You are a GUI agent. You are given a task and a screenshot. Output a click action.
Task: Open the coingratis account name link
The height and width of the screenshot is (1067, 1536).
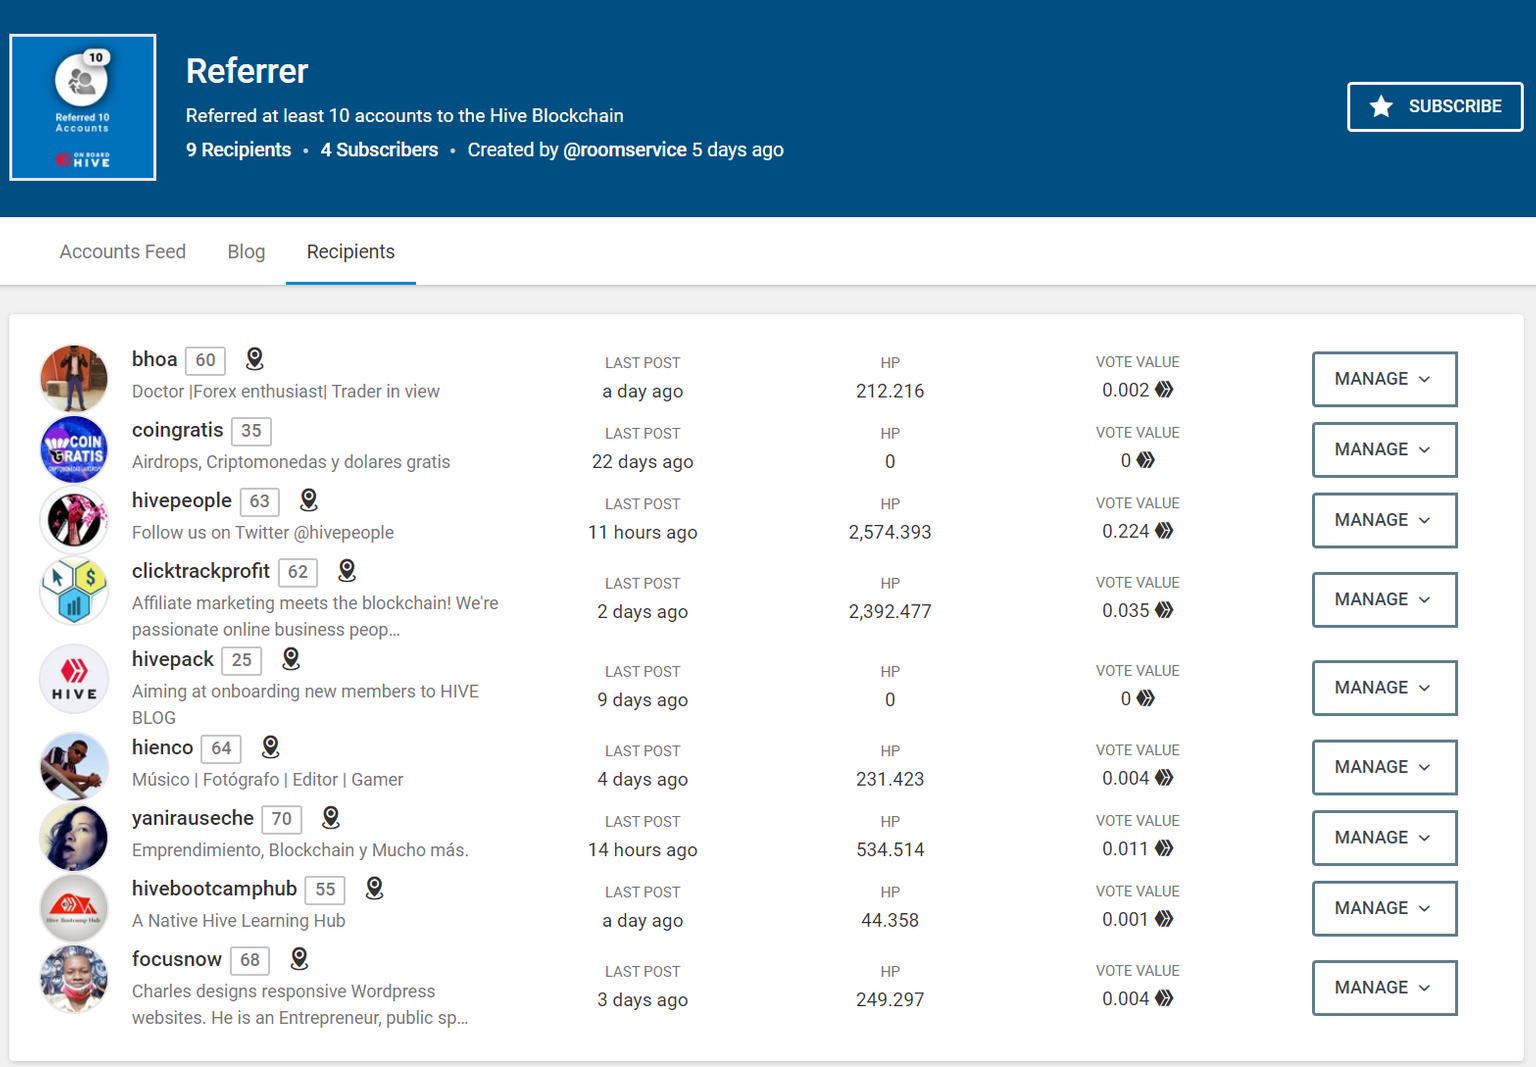(x=177, y=430)
